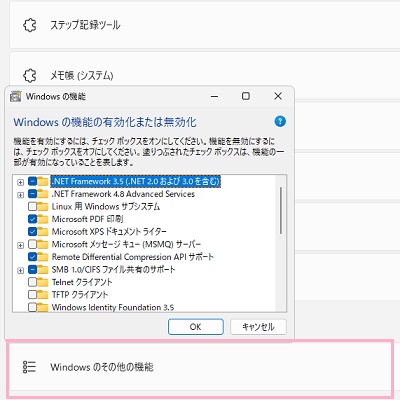Click the Windows Features title bar icon

[x=16, y=96]
